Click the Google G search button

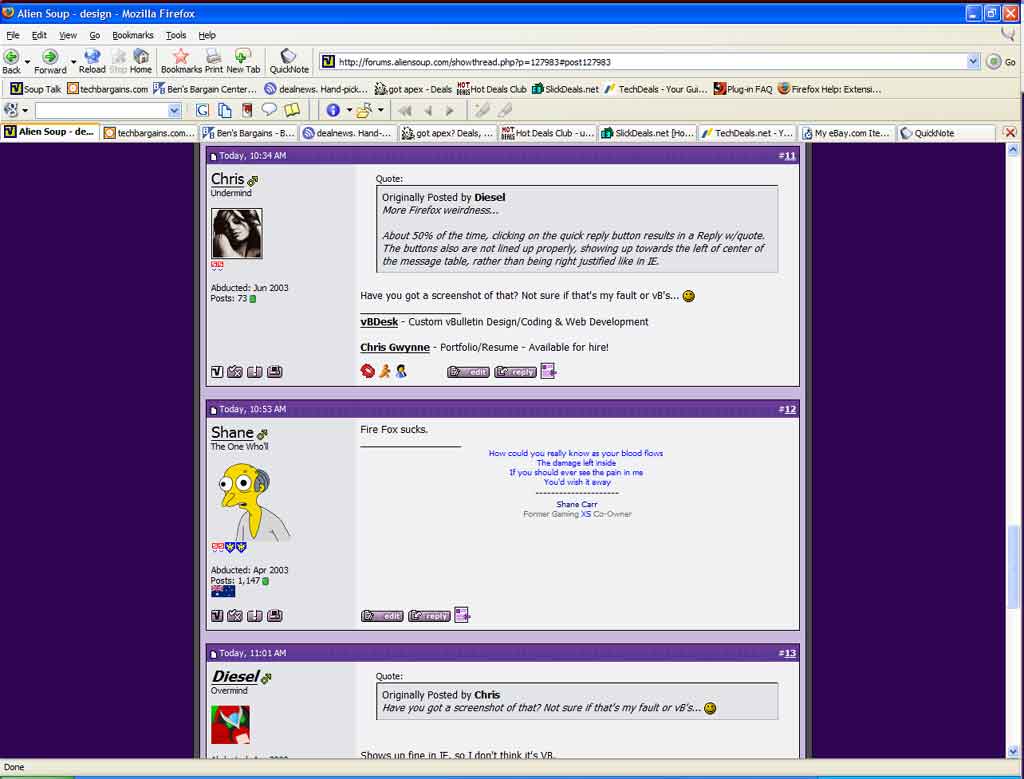(x=202, y=110)
